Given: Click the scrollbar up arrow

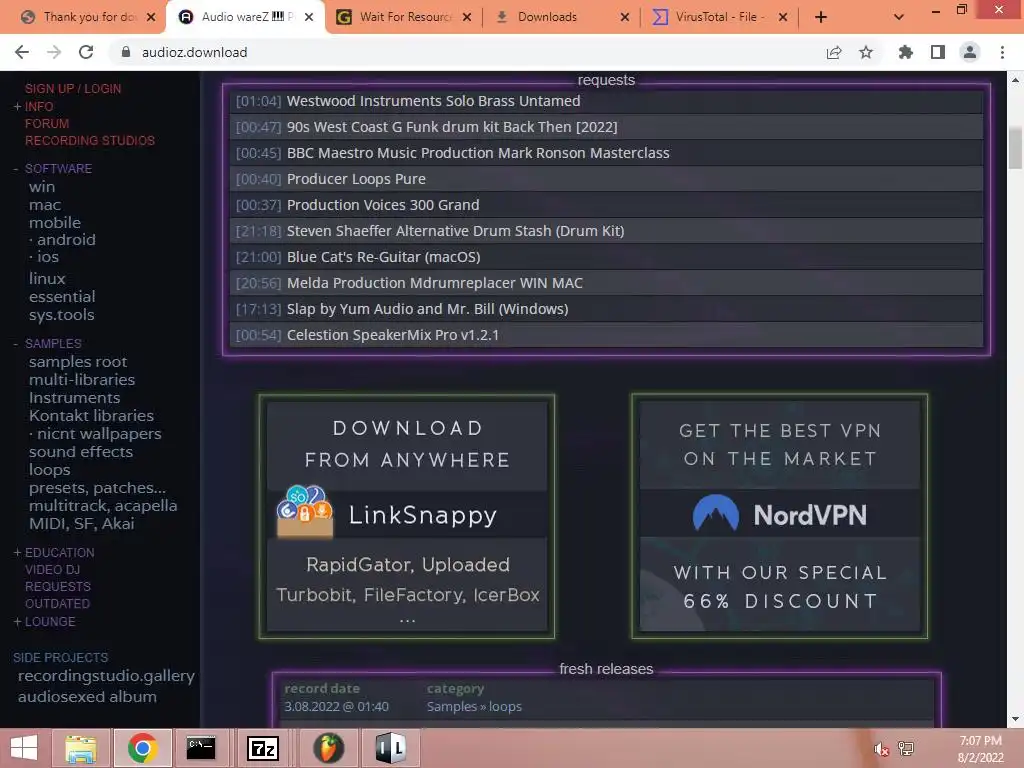Looking at the screenshot, I should point(1015,80).
